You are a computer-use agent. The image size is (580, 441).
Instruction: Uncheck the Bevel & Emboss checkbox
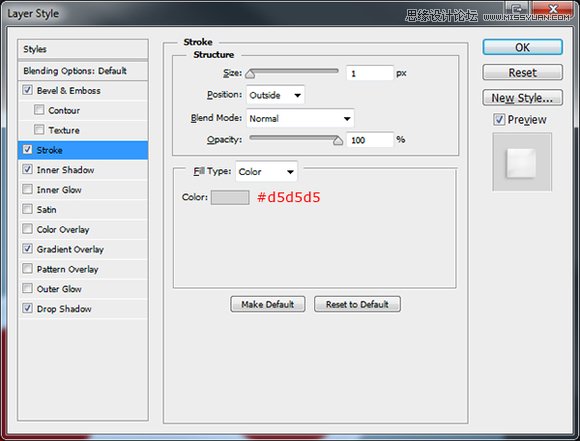point(27,90)
